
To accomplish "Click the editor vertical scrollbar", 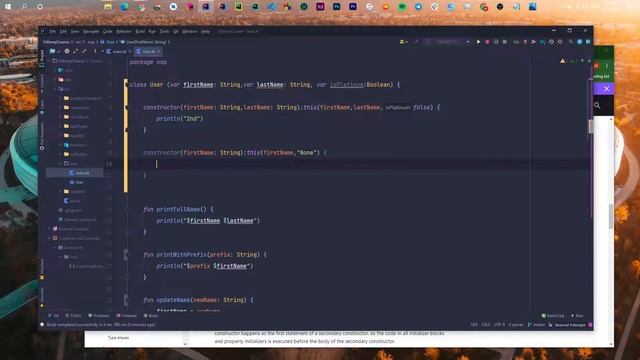I will (x=591, y=126).
